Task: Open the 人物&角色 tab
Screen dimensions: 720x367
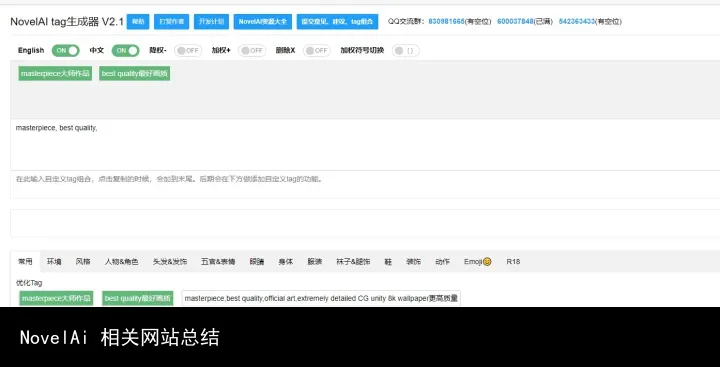Action: pyautogui.click(x=121, y=262)
